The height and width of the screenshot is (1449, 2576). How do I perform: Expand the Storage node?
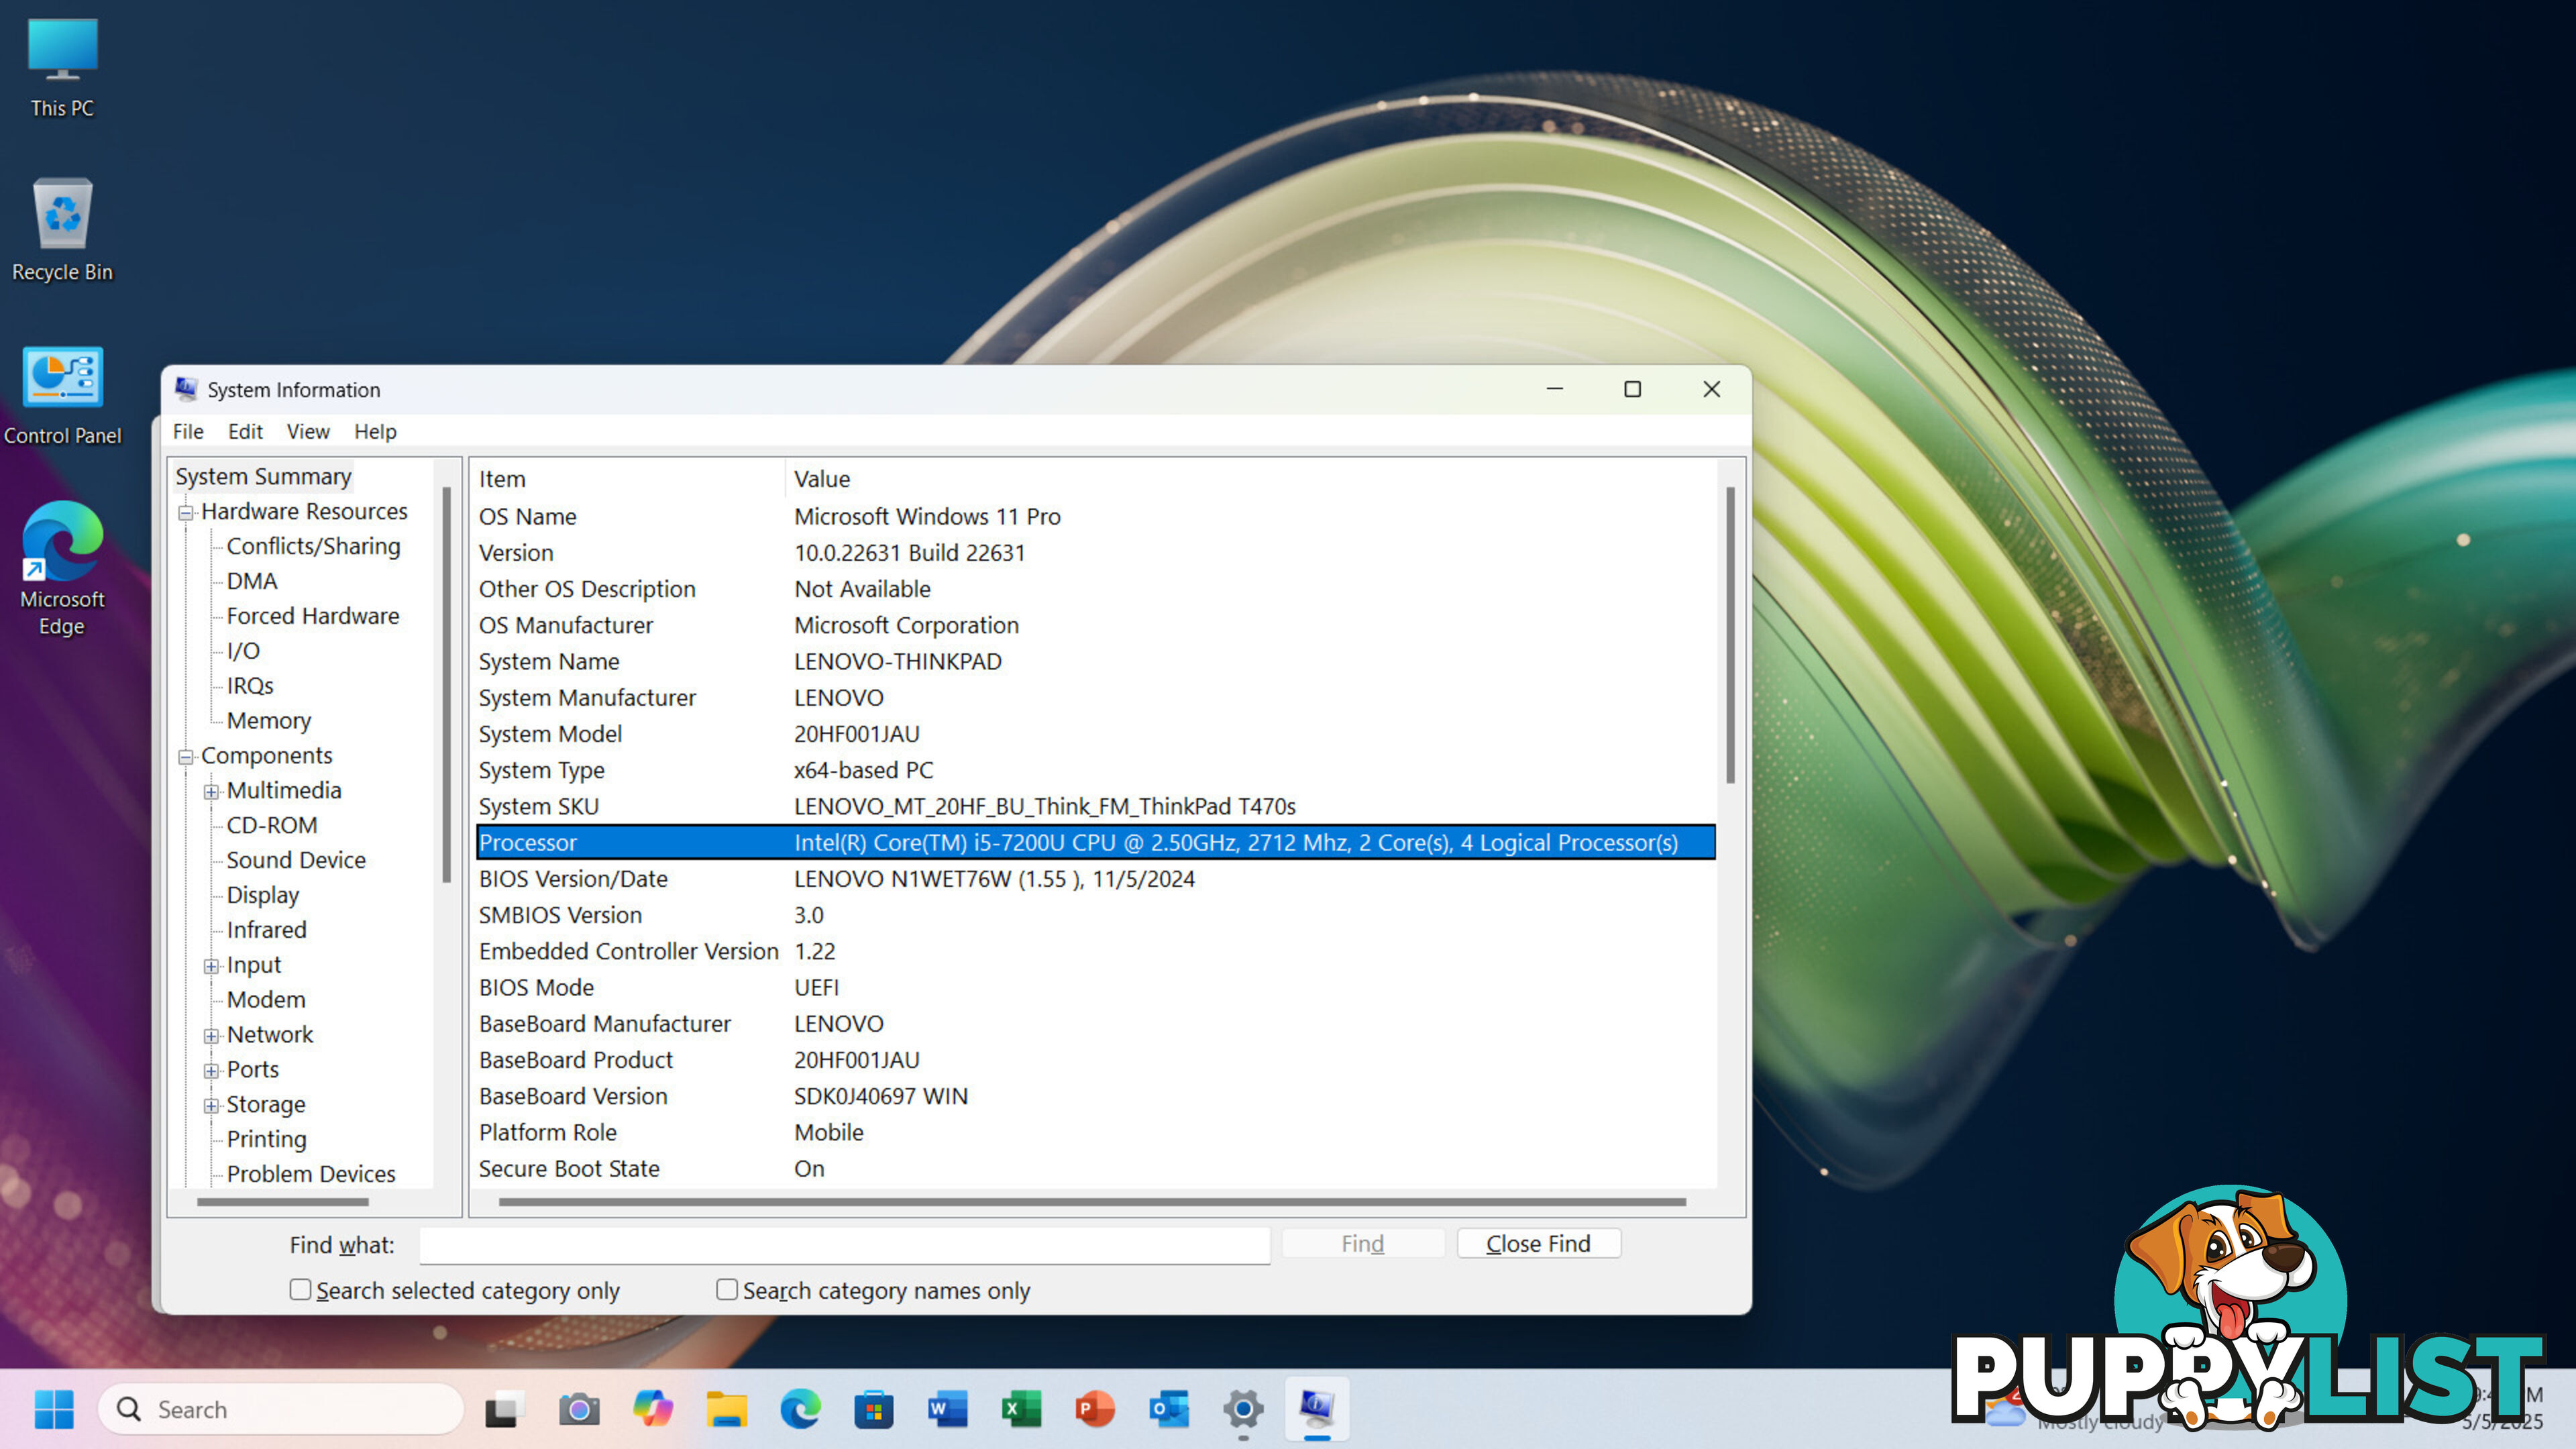(211, 1106)
